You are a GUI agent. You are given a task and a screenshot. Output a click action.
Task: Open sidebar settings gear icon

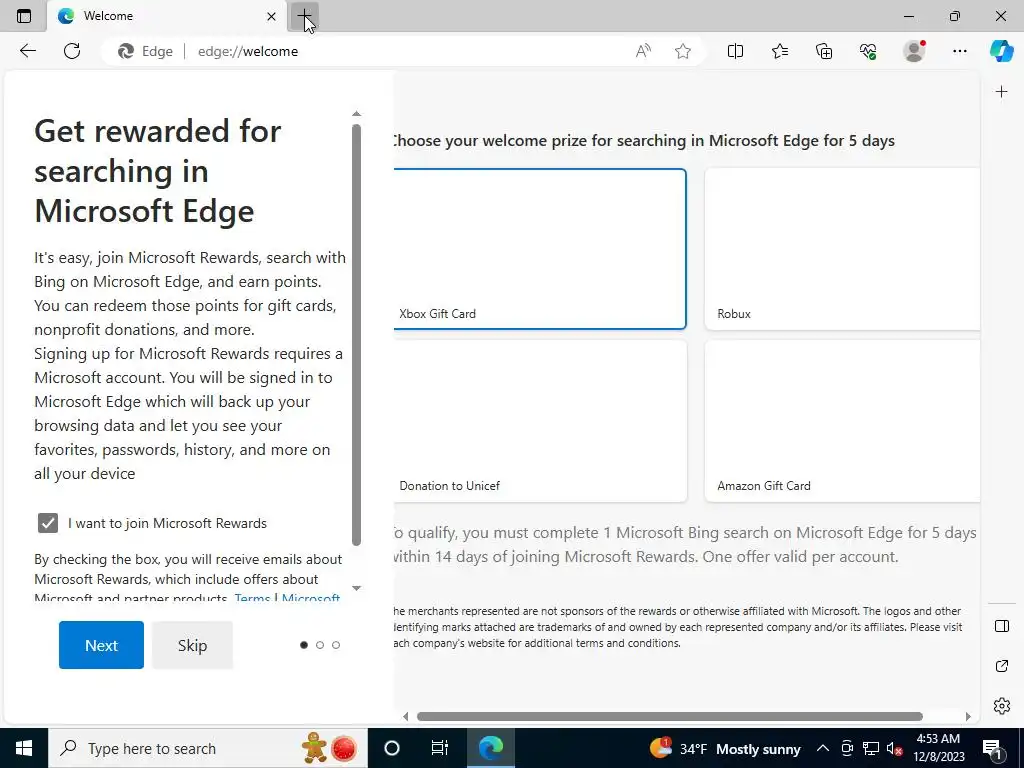[x=1002, y=706]
